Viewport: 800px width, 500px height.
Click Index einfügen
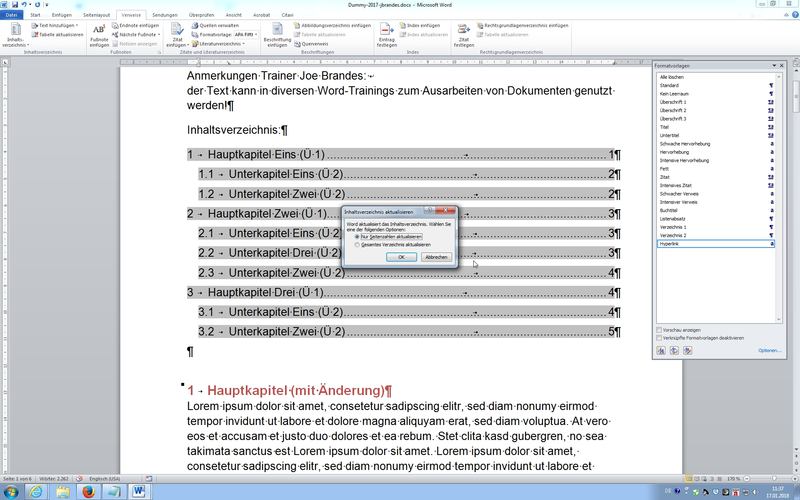coord(420,26)
